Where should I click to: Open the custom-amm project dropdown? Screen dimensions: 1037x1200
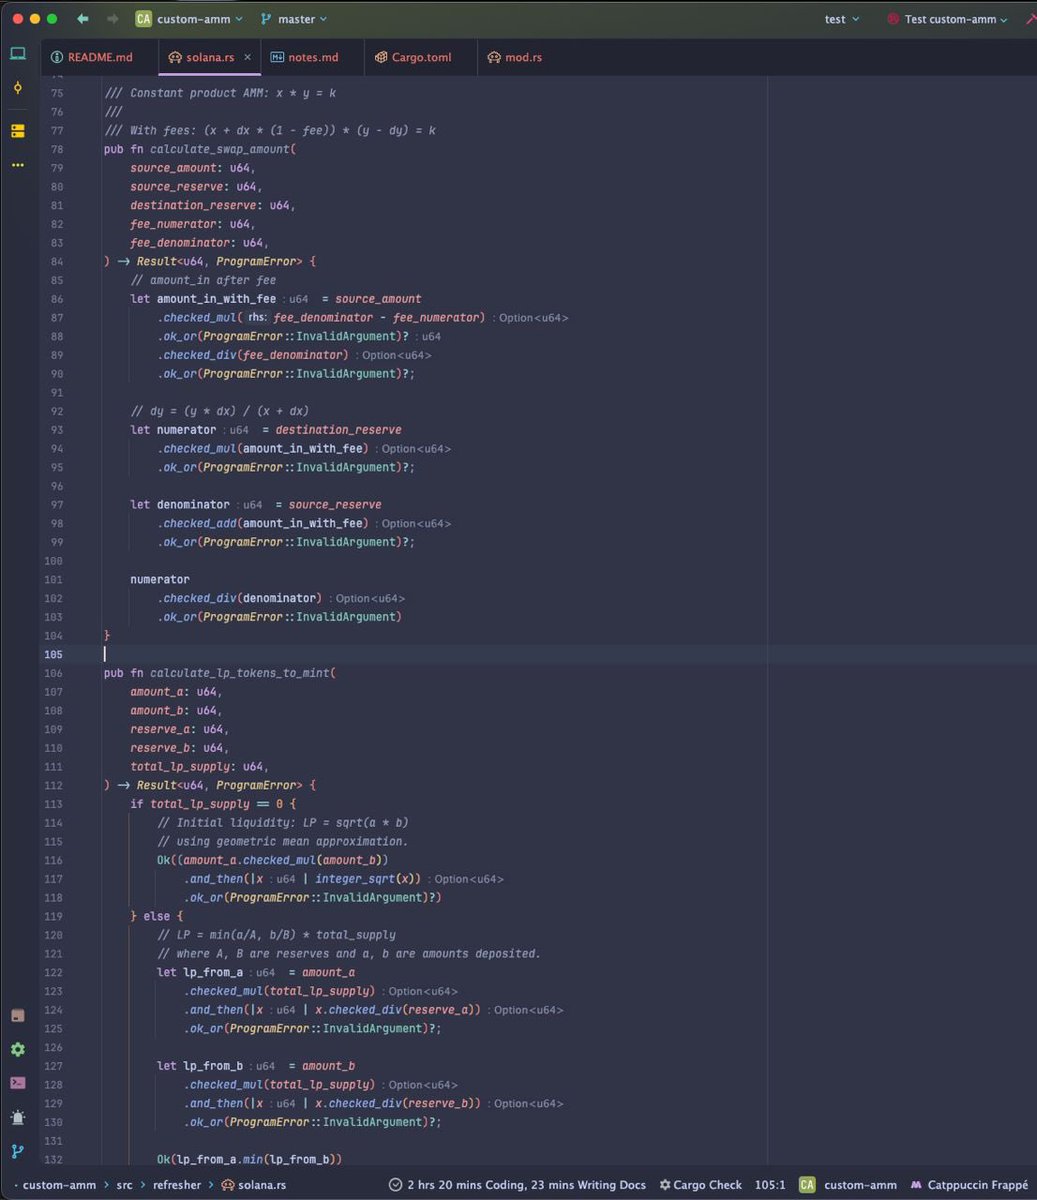[x=199, y=19]
